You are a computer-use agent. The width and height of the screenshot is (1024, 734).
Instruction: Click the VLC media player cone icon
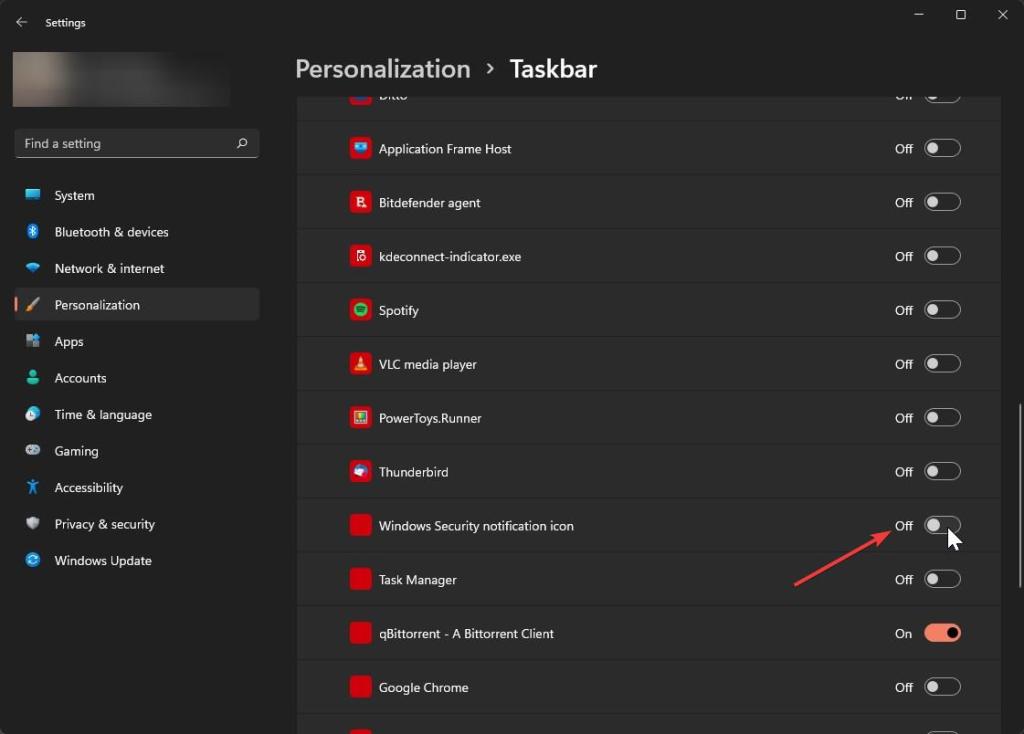point(360,364)
